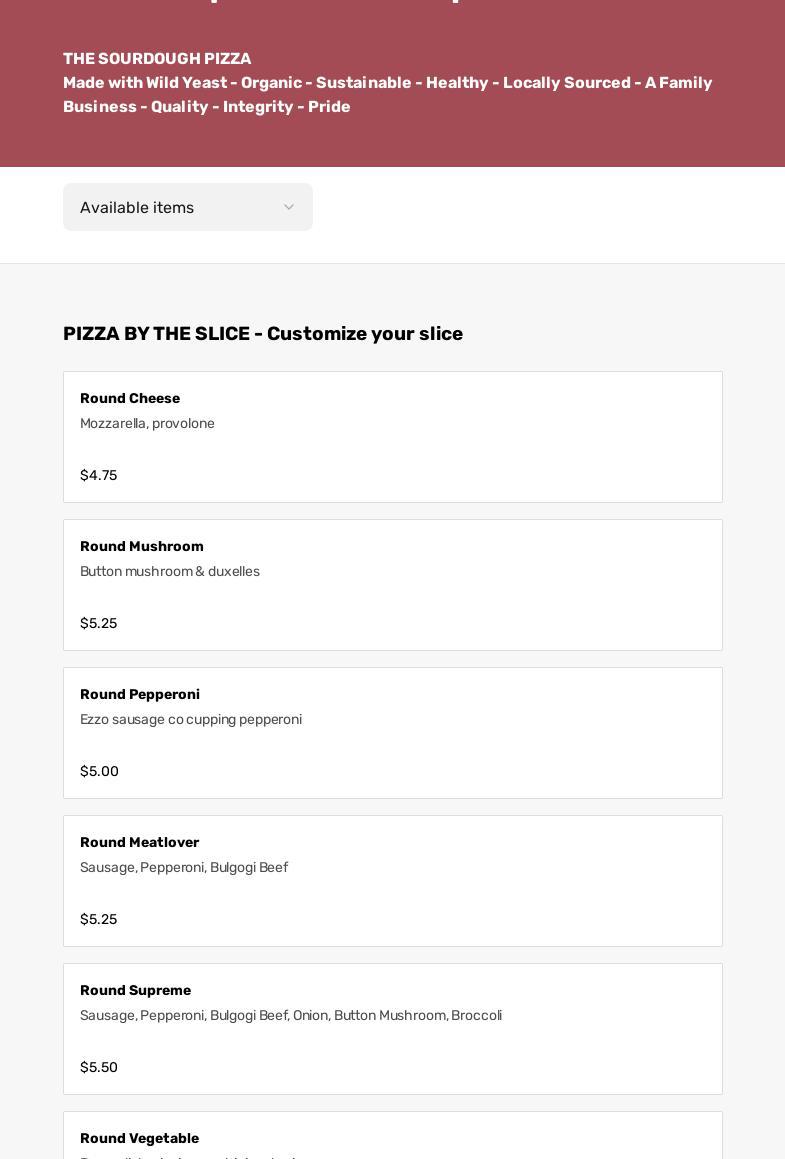Choose the Round Pepperoni slice

pyautogui.click(x=392, y=733)
